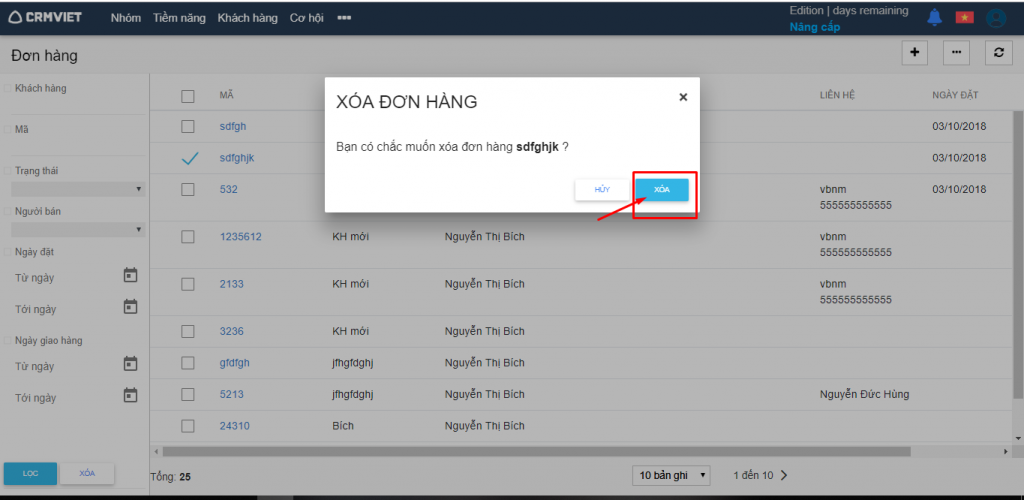Image resolution: width=1024 pixels, height=500 pixels.
Task: Go to the Tiềm năng menu
Action: tap(179, 18)
